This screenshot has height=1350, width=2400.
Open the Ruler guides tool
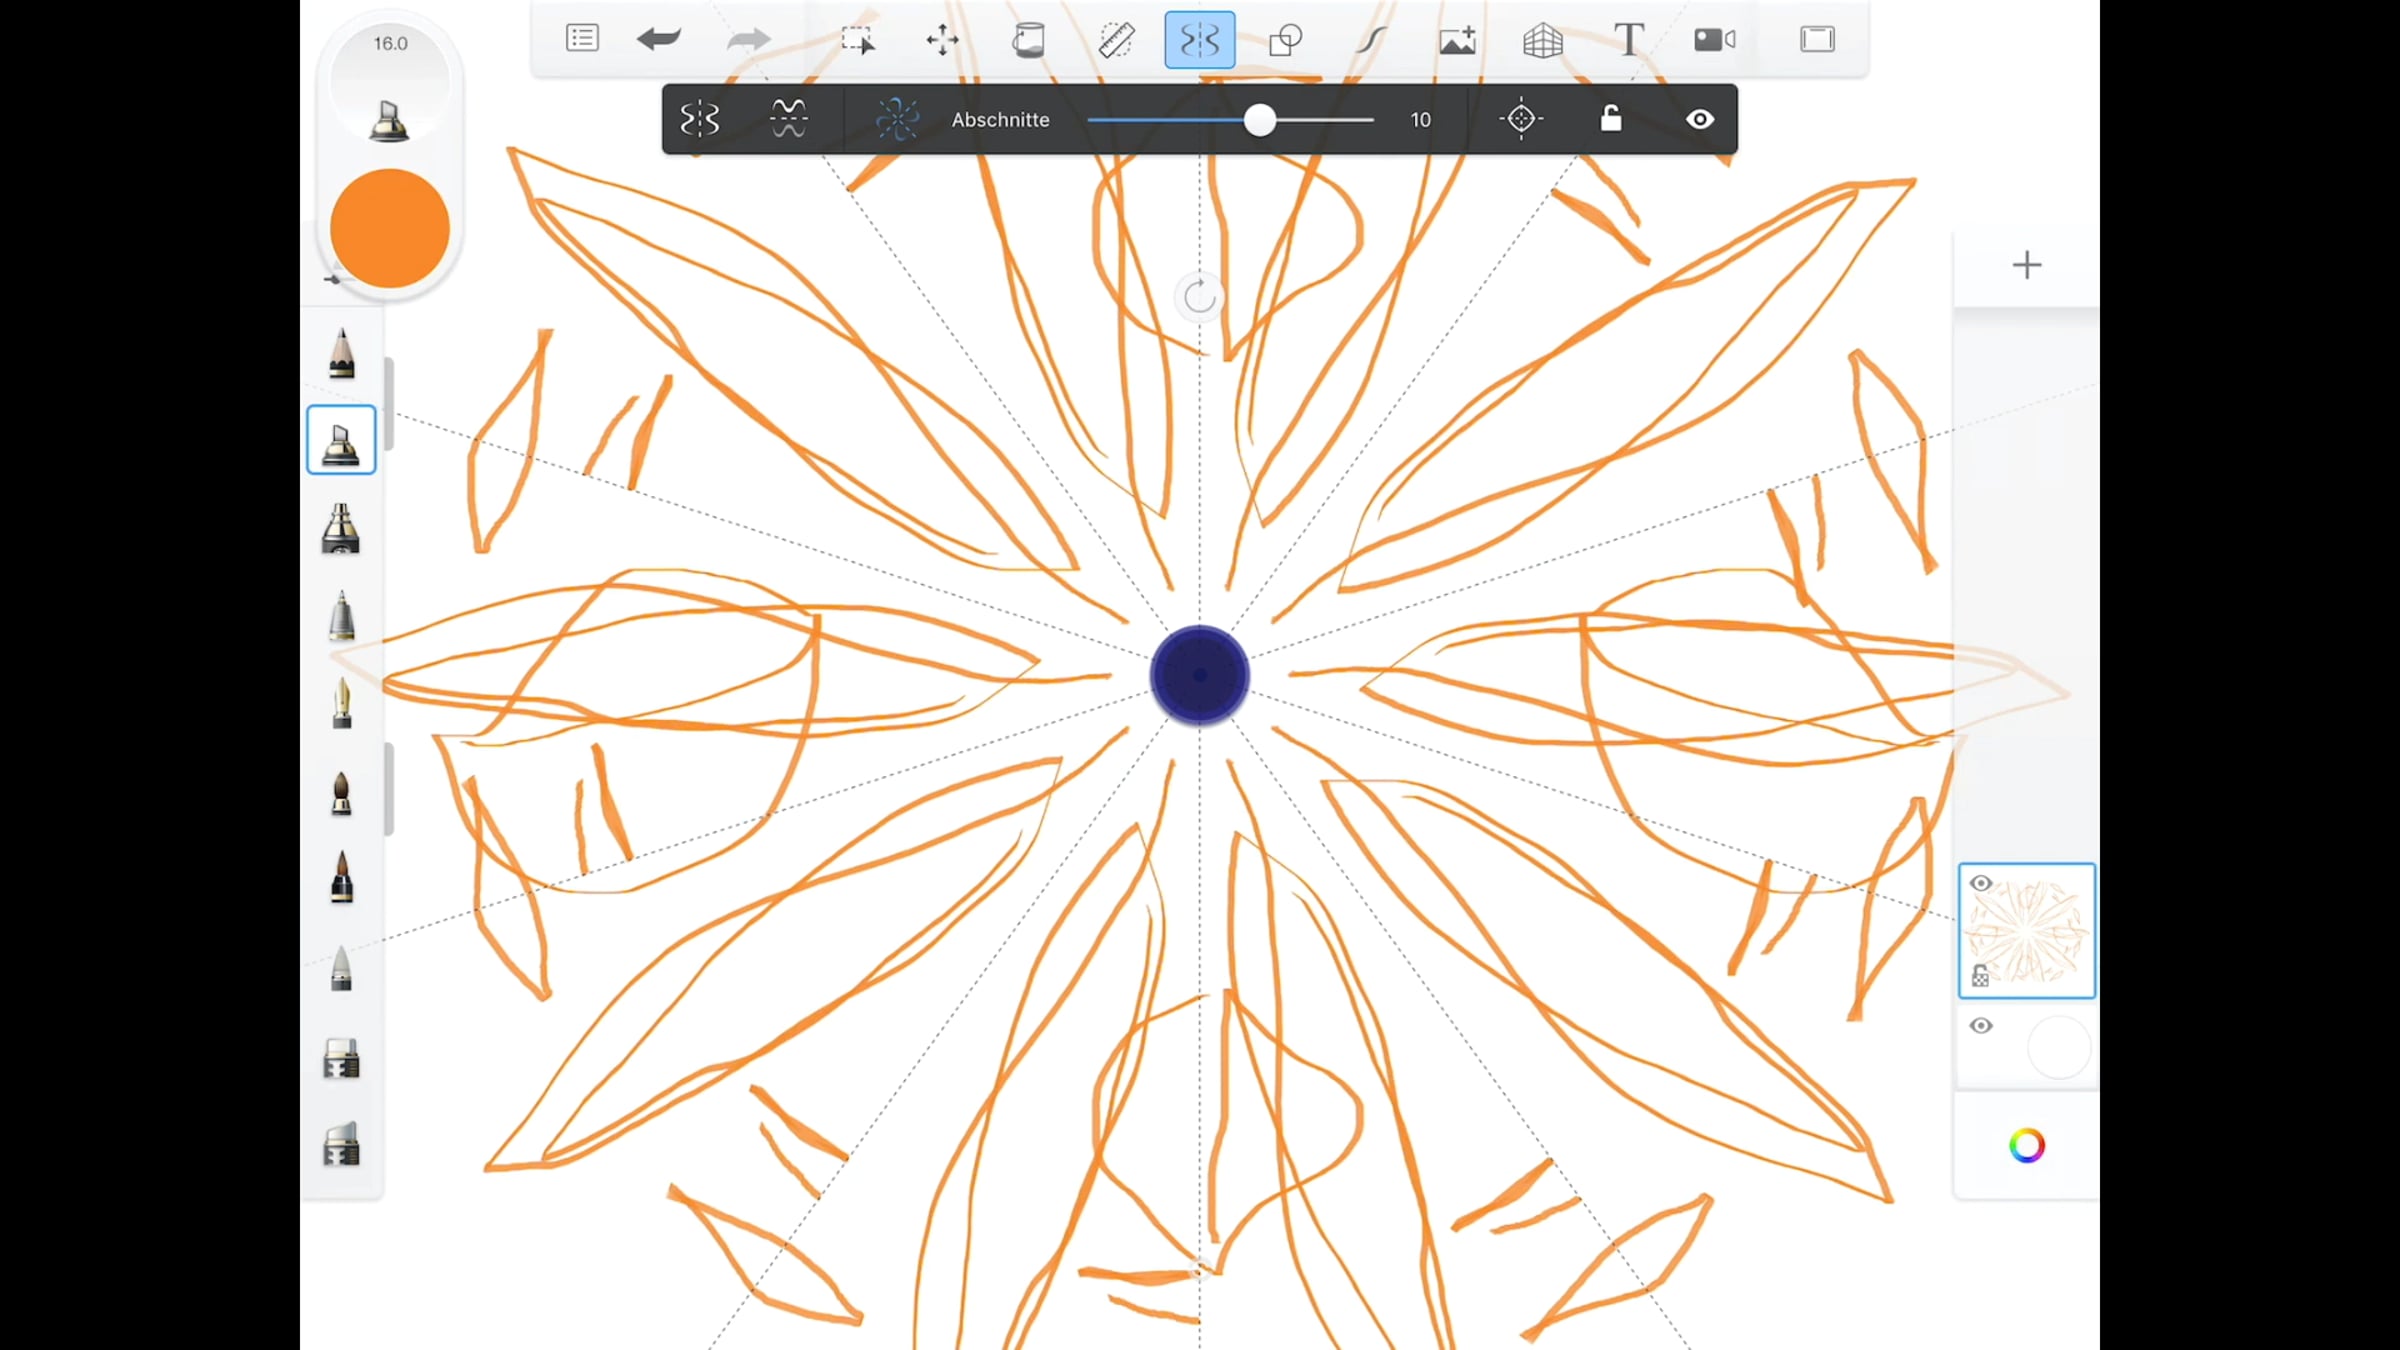coord(1115,39)
